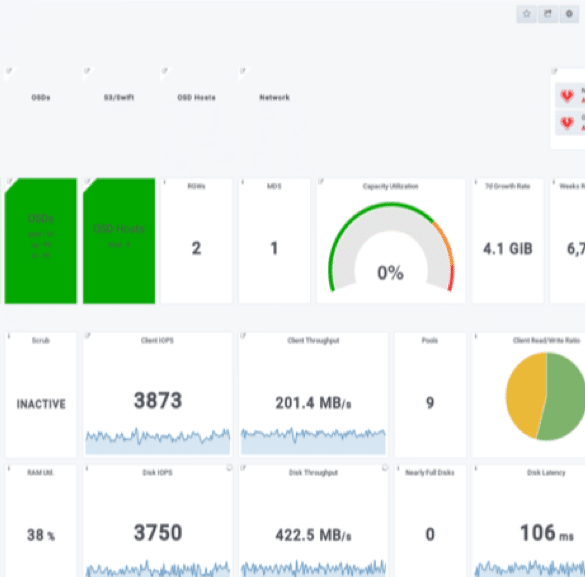Show info icon on Disk IOPS panel
This screenshot has width=585, height=577.
[87, 468]
